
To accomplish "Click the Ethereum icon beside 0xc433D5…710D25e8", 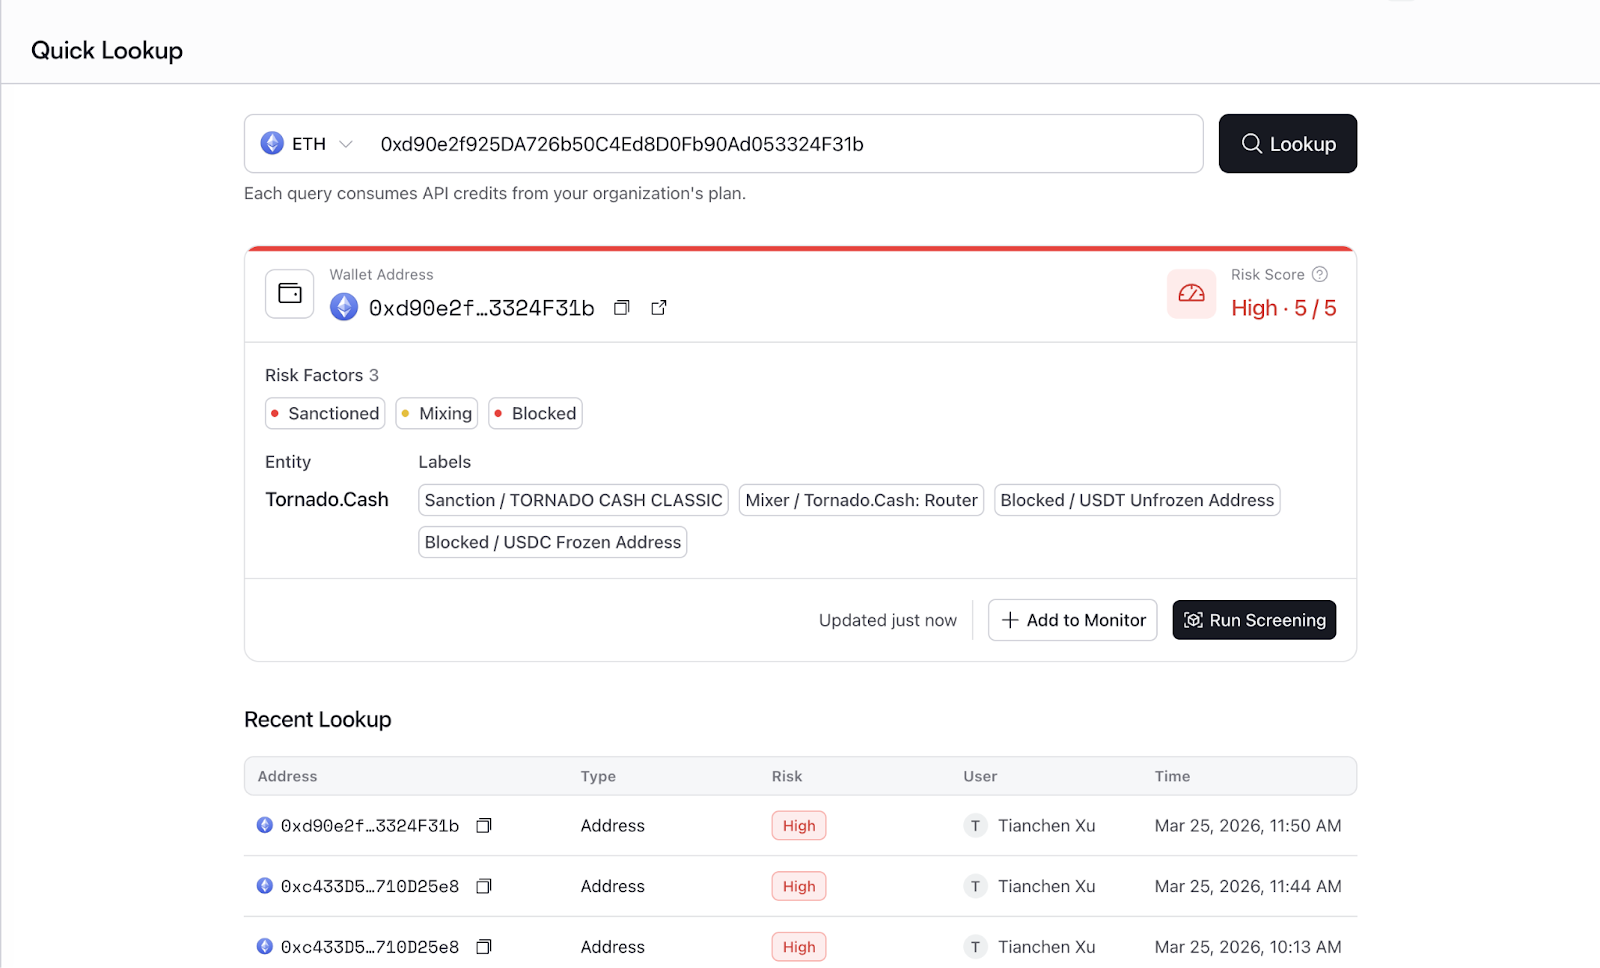I will click(x=264, y=886).
